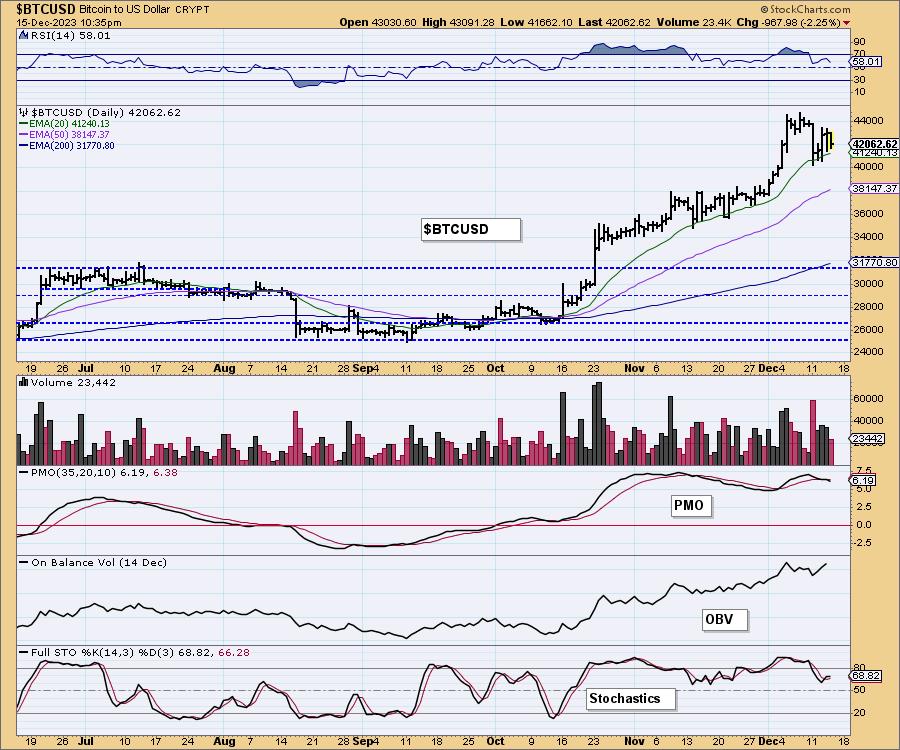The height and width of the screenshot is (750, 900).
Task: Click the Chg -967.98 (-2.25%) value
Action: [789, 22]
